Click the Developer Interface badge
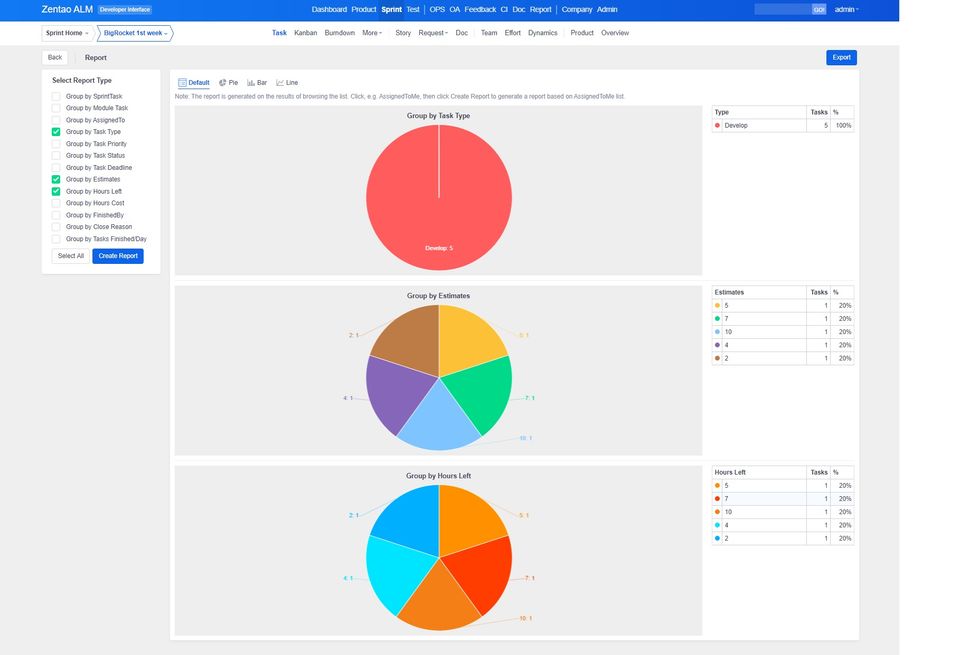The width and height of the screenshot is (960, 655). [125, 9]
